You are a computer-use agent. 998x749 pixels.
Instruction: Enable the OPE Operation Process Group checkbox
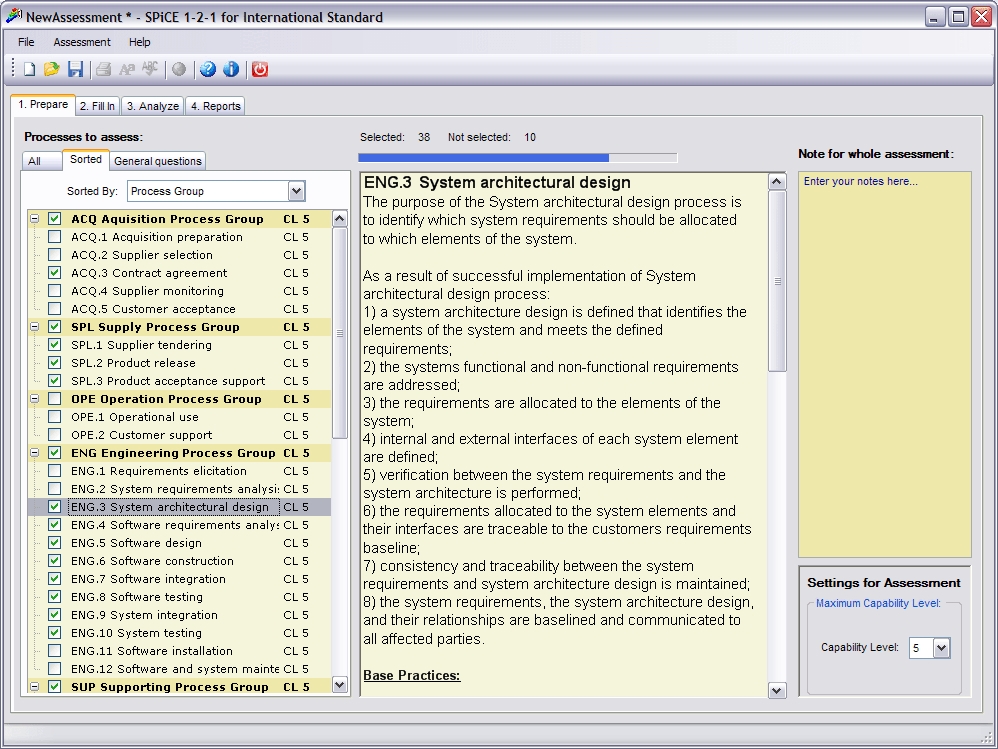click(x=55, y=399)
